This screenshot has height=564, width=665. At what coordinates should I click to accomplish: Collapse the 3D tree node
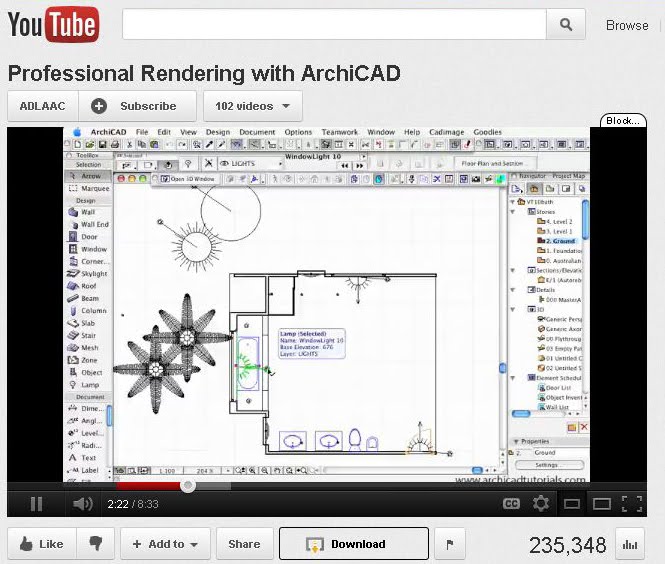pyautogui.click(x=513, y=310)
